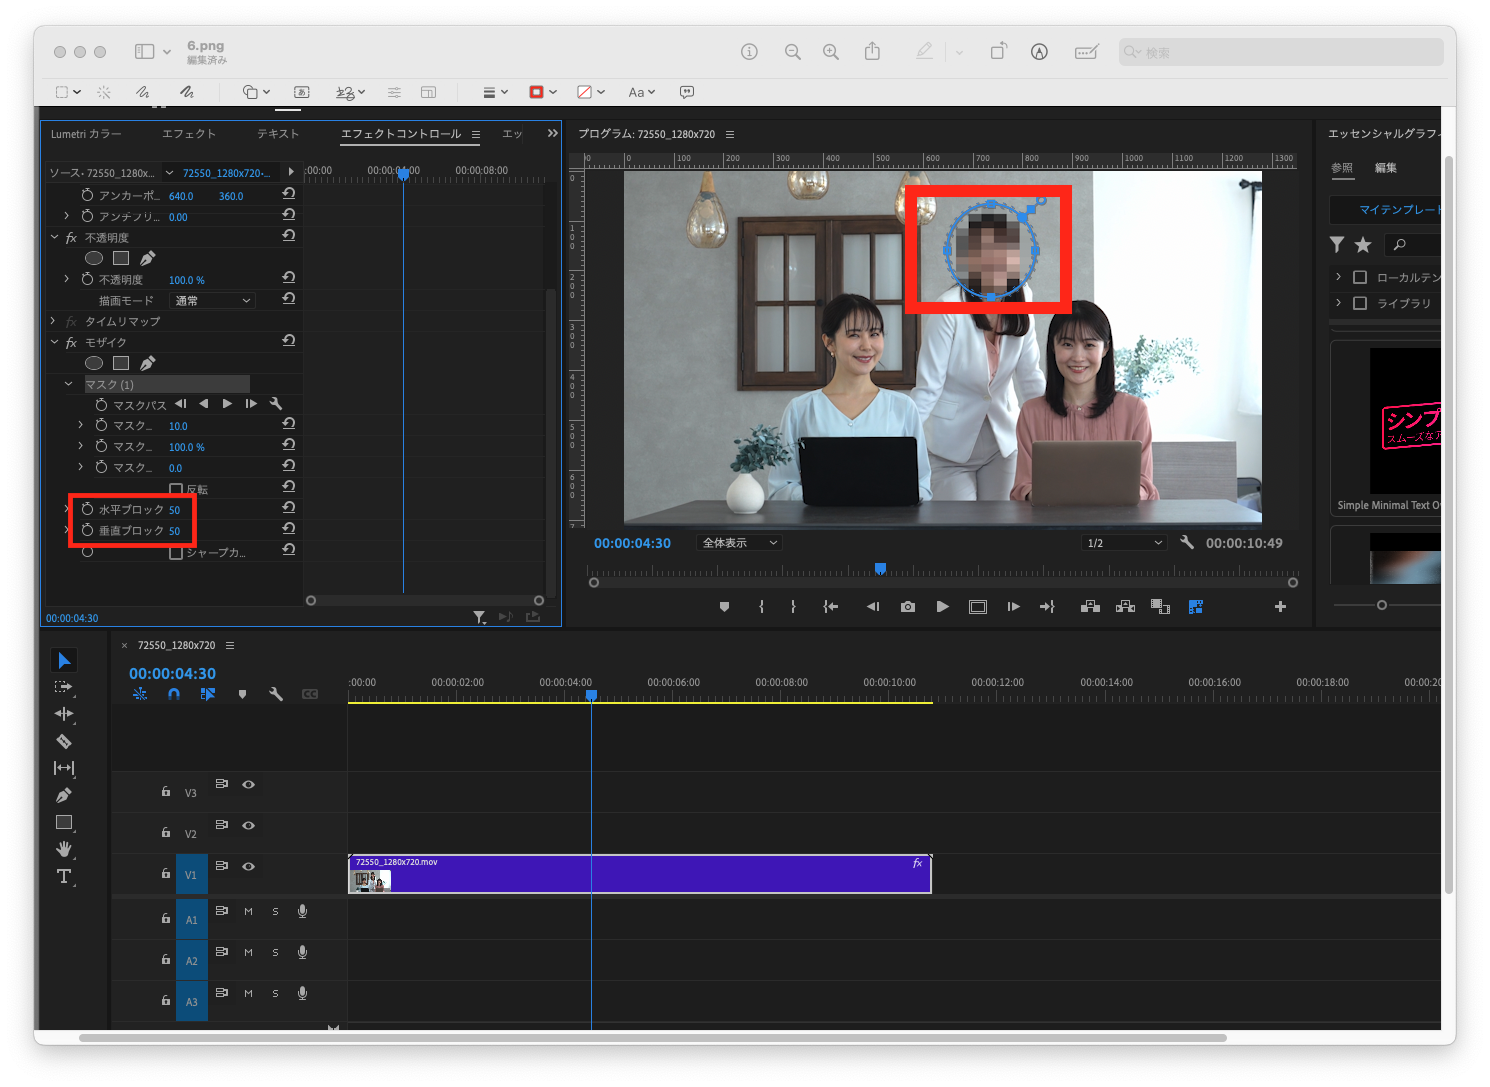Click the free-draw bezier mask icon under モザイク
This screenshot has height=1087, width=1490.
tap(148, 362)
